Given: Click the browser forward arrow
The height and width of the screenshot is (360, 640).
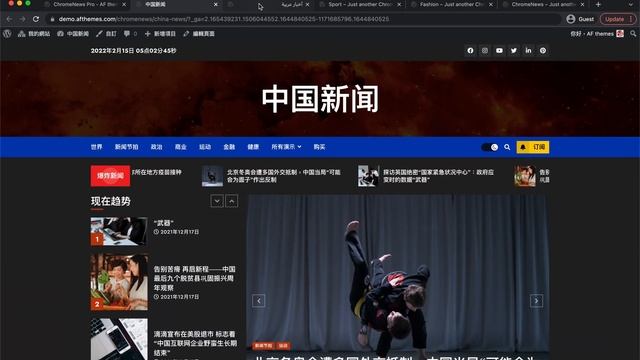Looking at the screenshot, I should (22, 19).
